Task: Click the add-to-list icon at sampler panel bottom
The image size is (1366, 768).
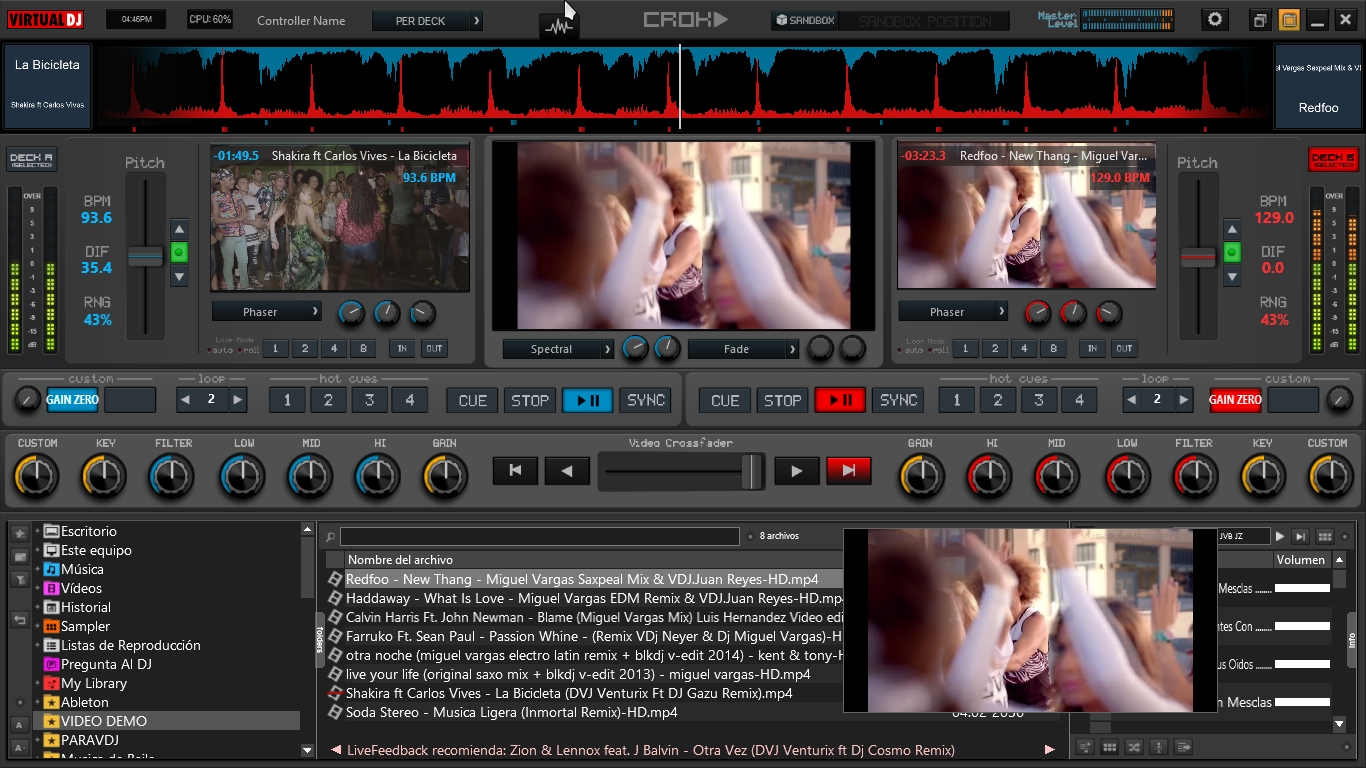Action: pyautogui.click(x=1184, y=747)
